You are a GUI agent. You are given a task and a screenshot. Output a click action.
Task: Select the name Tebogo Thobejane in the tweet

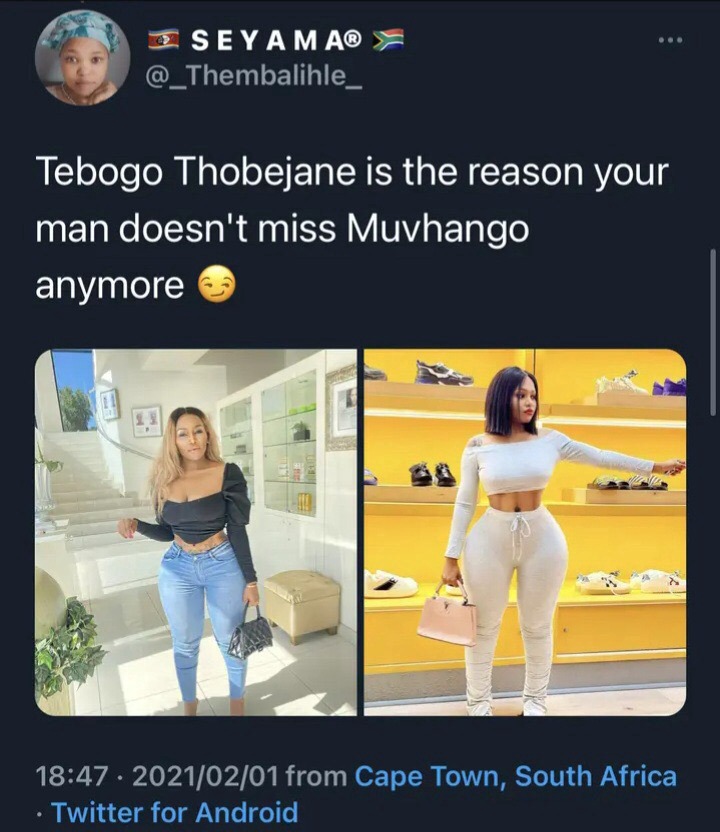coord(195,172)
